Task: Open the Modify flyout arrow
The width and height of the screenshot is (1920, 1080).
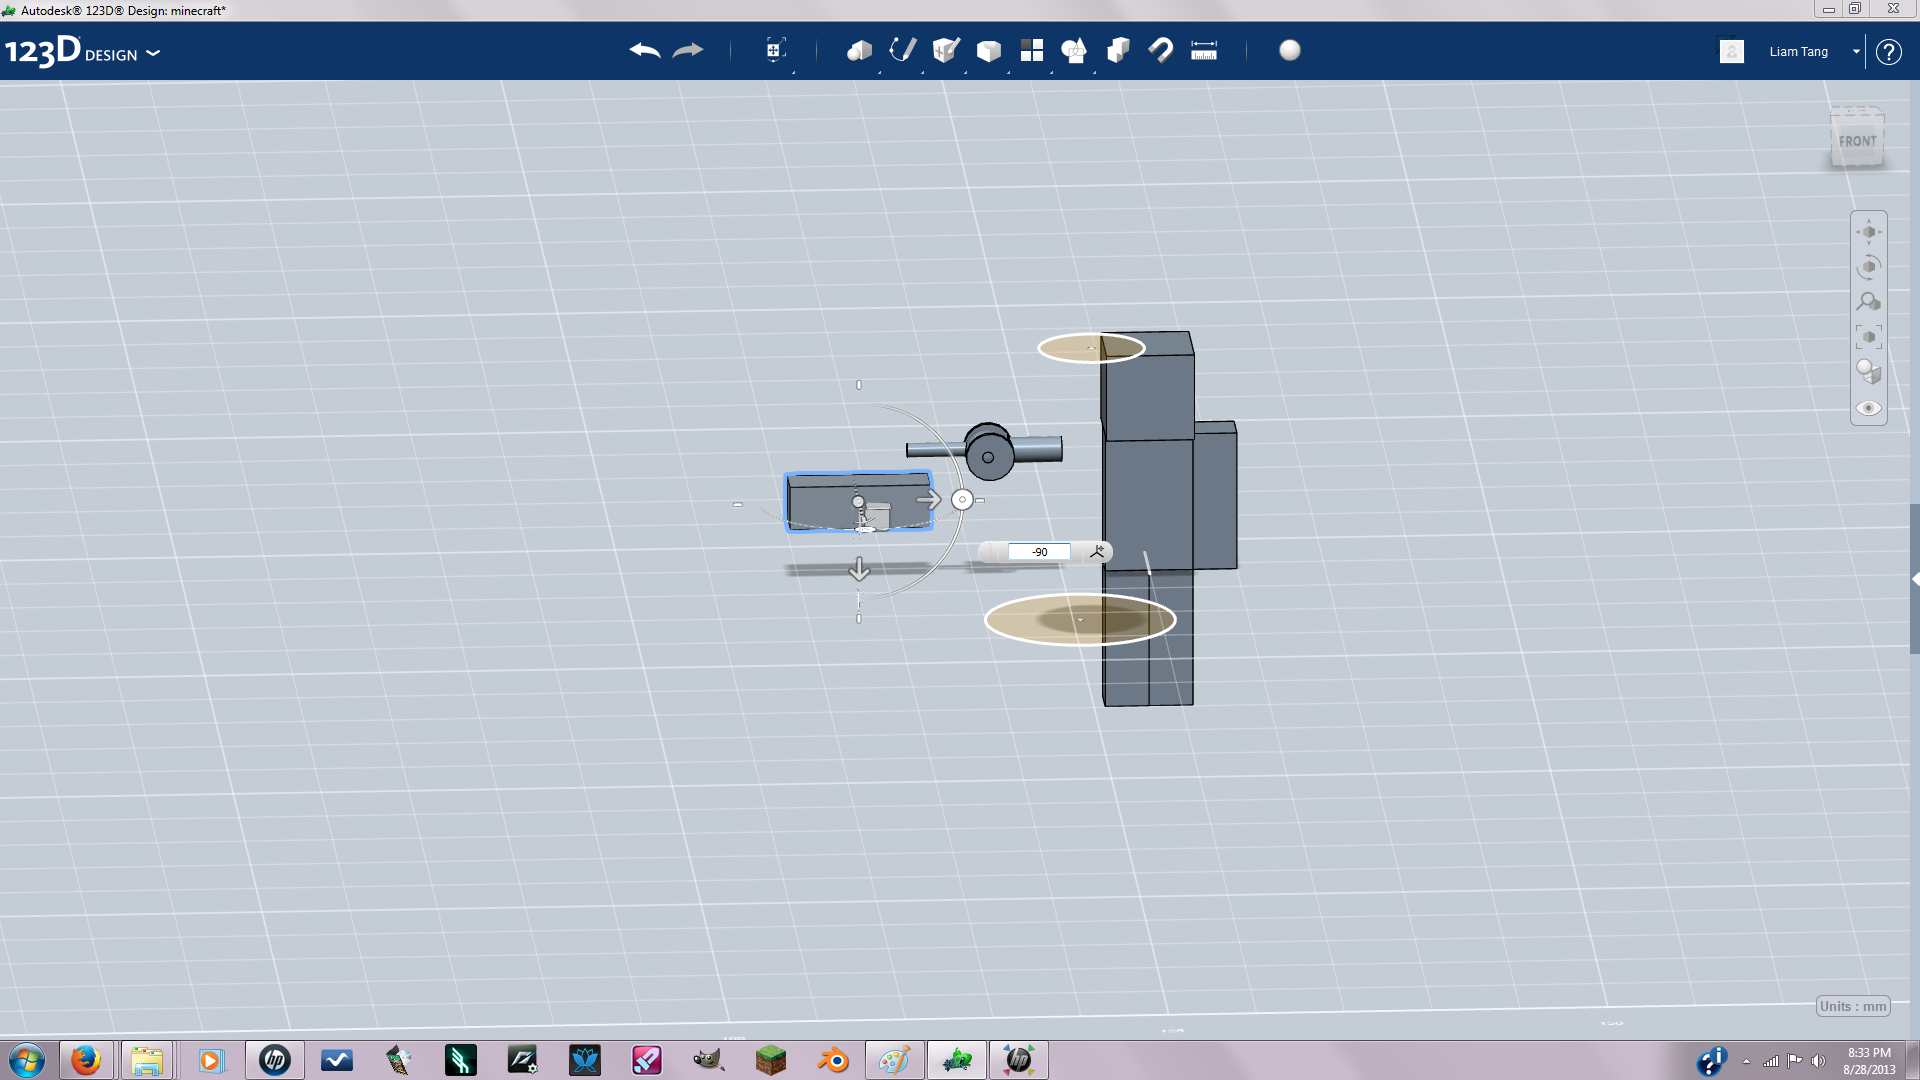Action: tap(1008, 71)
